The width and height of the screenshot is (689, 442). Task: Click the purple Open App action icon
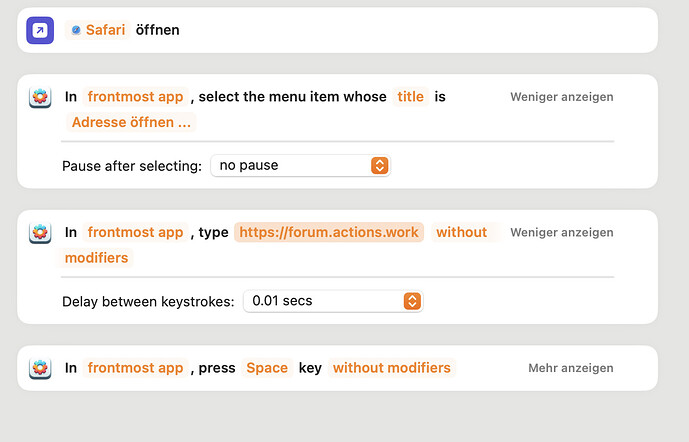[40, 30]
